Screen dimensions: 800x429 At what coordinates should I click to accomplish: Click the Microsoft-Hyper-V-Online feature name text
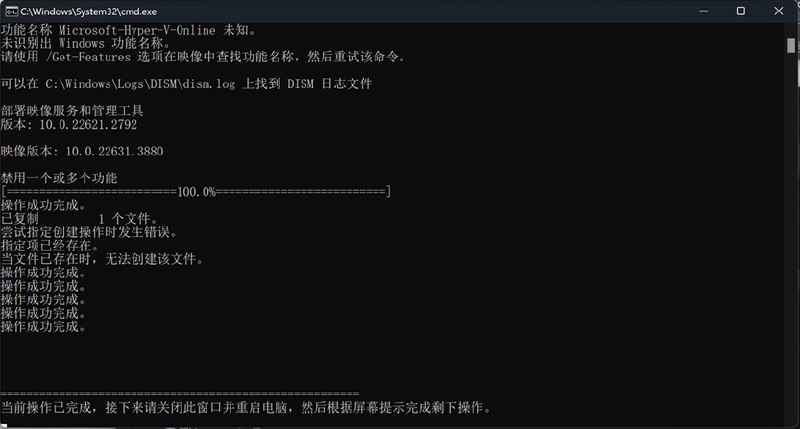pyautogui.click(x=137, y=30)
